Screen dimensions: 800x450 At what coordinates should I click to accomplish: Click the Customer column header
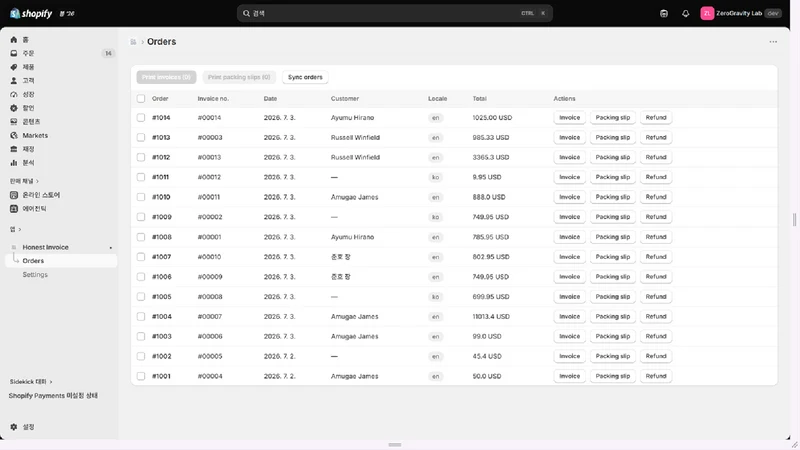(344, 98)
